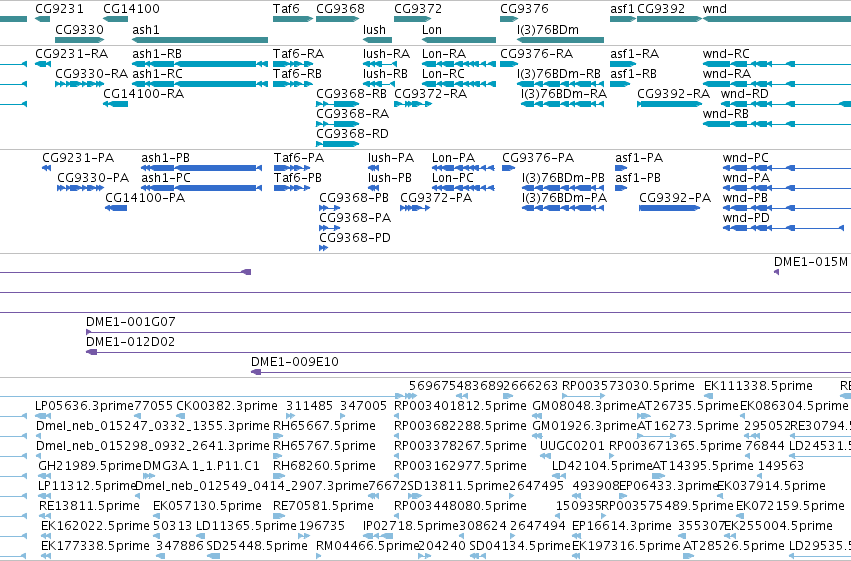Open transcript CG9231-RA label
851x561 pixels.
72,54
